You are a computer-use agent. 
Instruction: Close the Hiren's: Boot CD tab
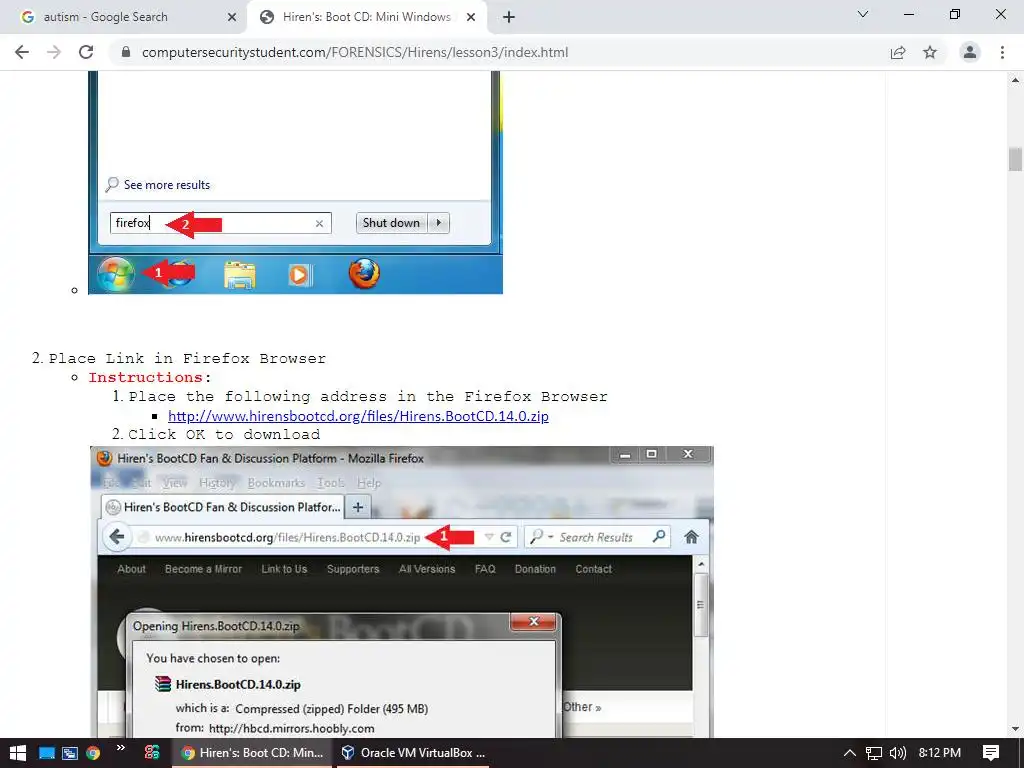pos(471,18)
